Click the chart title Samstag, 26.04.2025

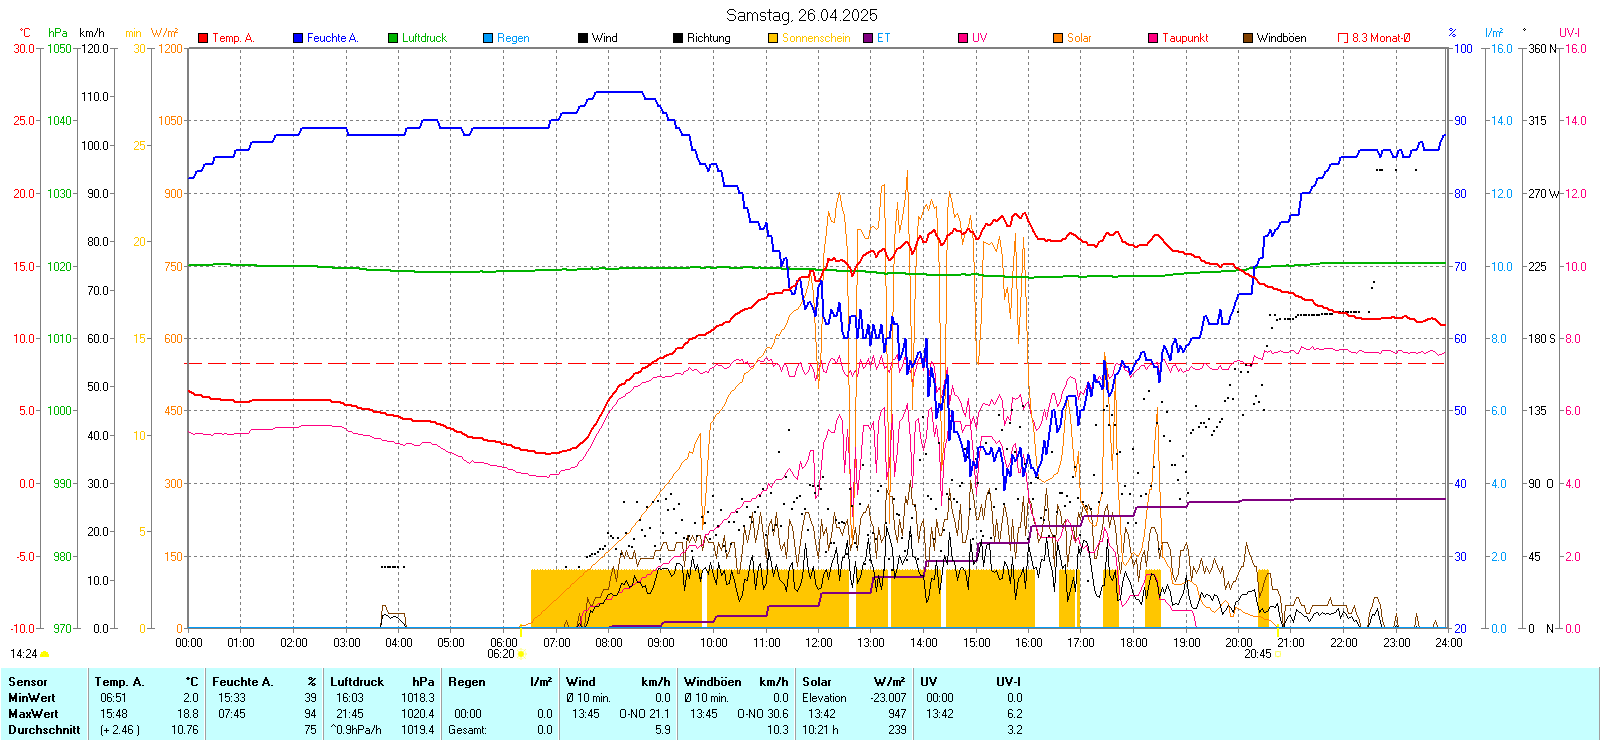pos(801,15)
